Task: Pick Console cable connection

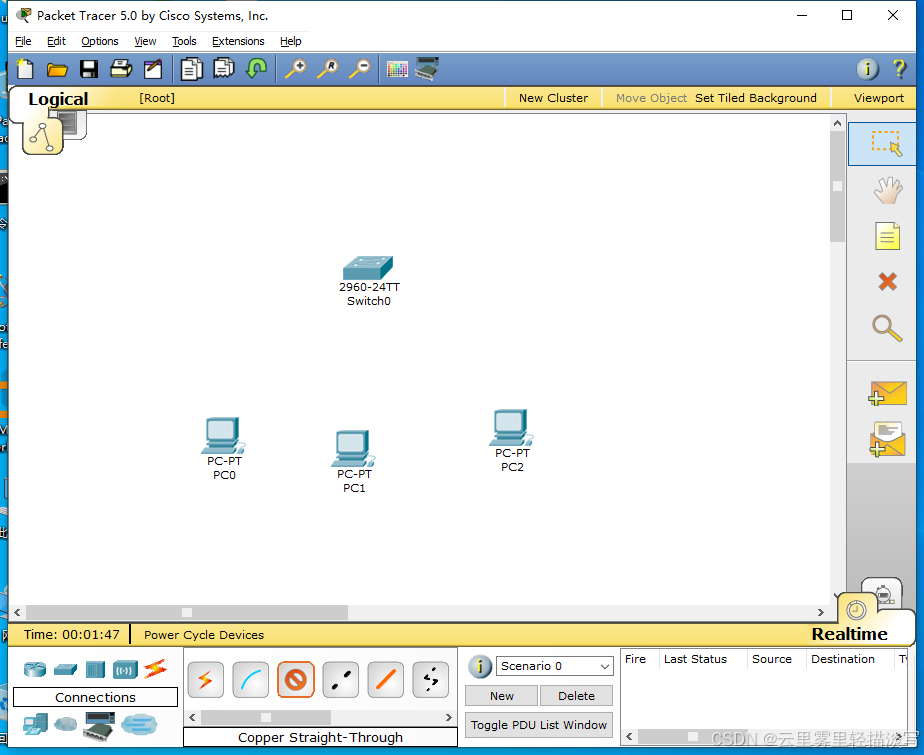Action: click(x=250, y=680)
